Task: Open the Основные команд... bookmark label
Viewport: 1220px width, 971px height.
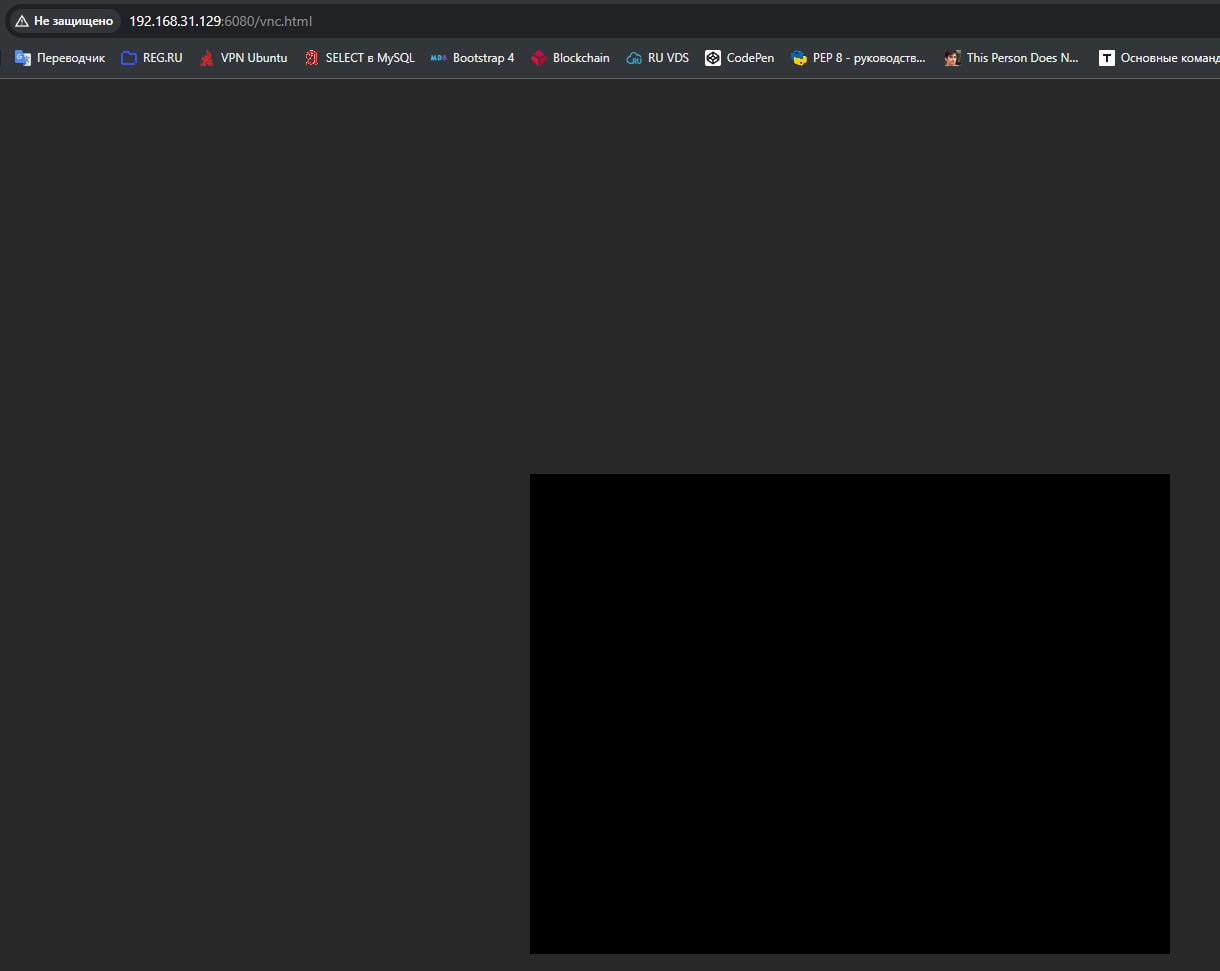Action: [1169, 58]
